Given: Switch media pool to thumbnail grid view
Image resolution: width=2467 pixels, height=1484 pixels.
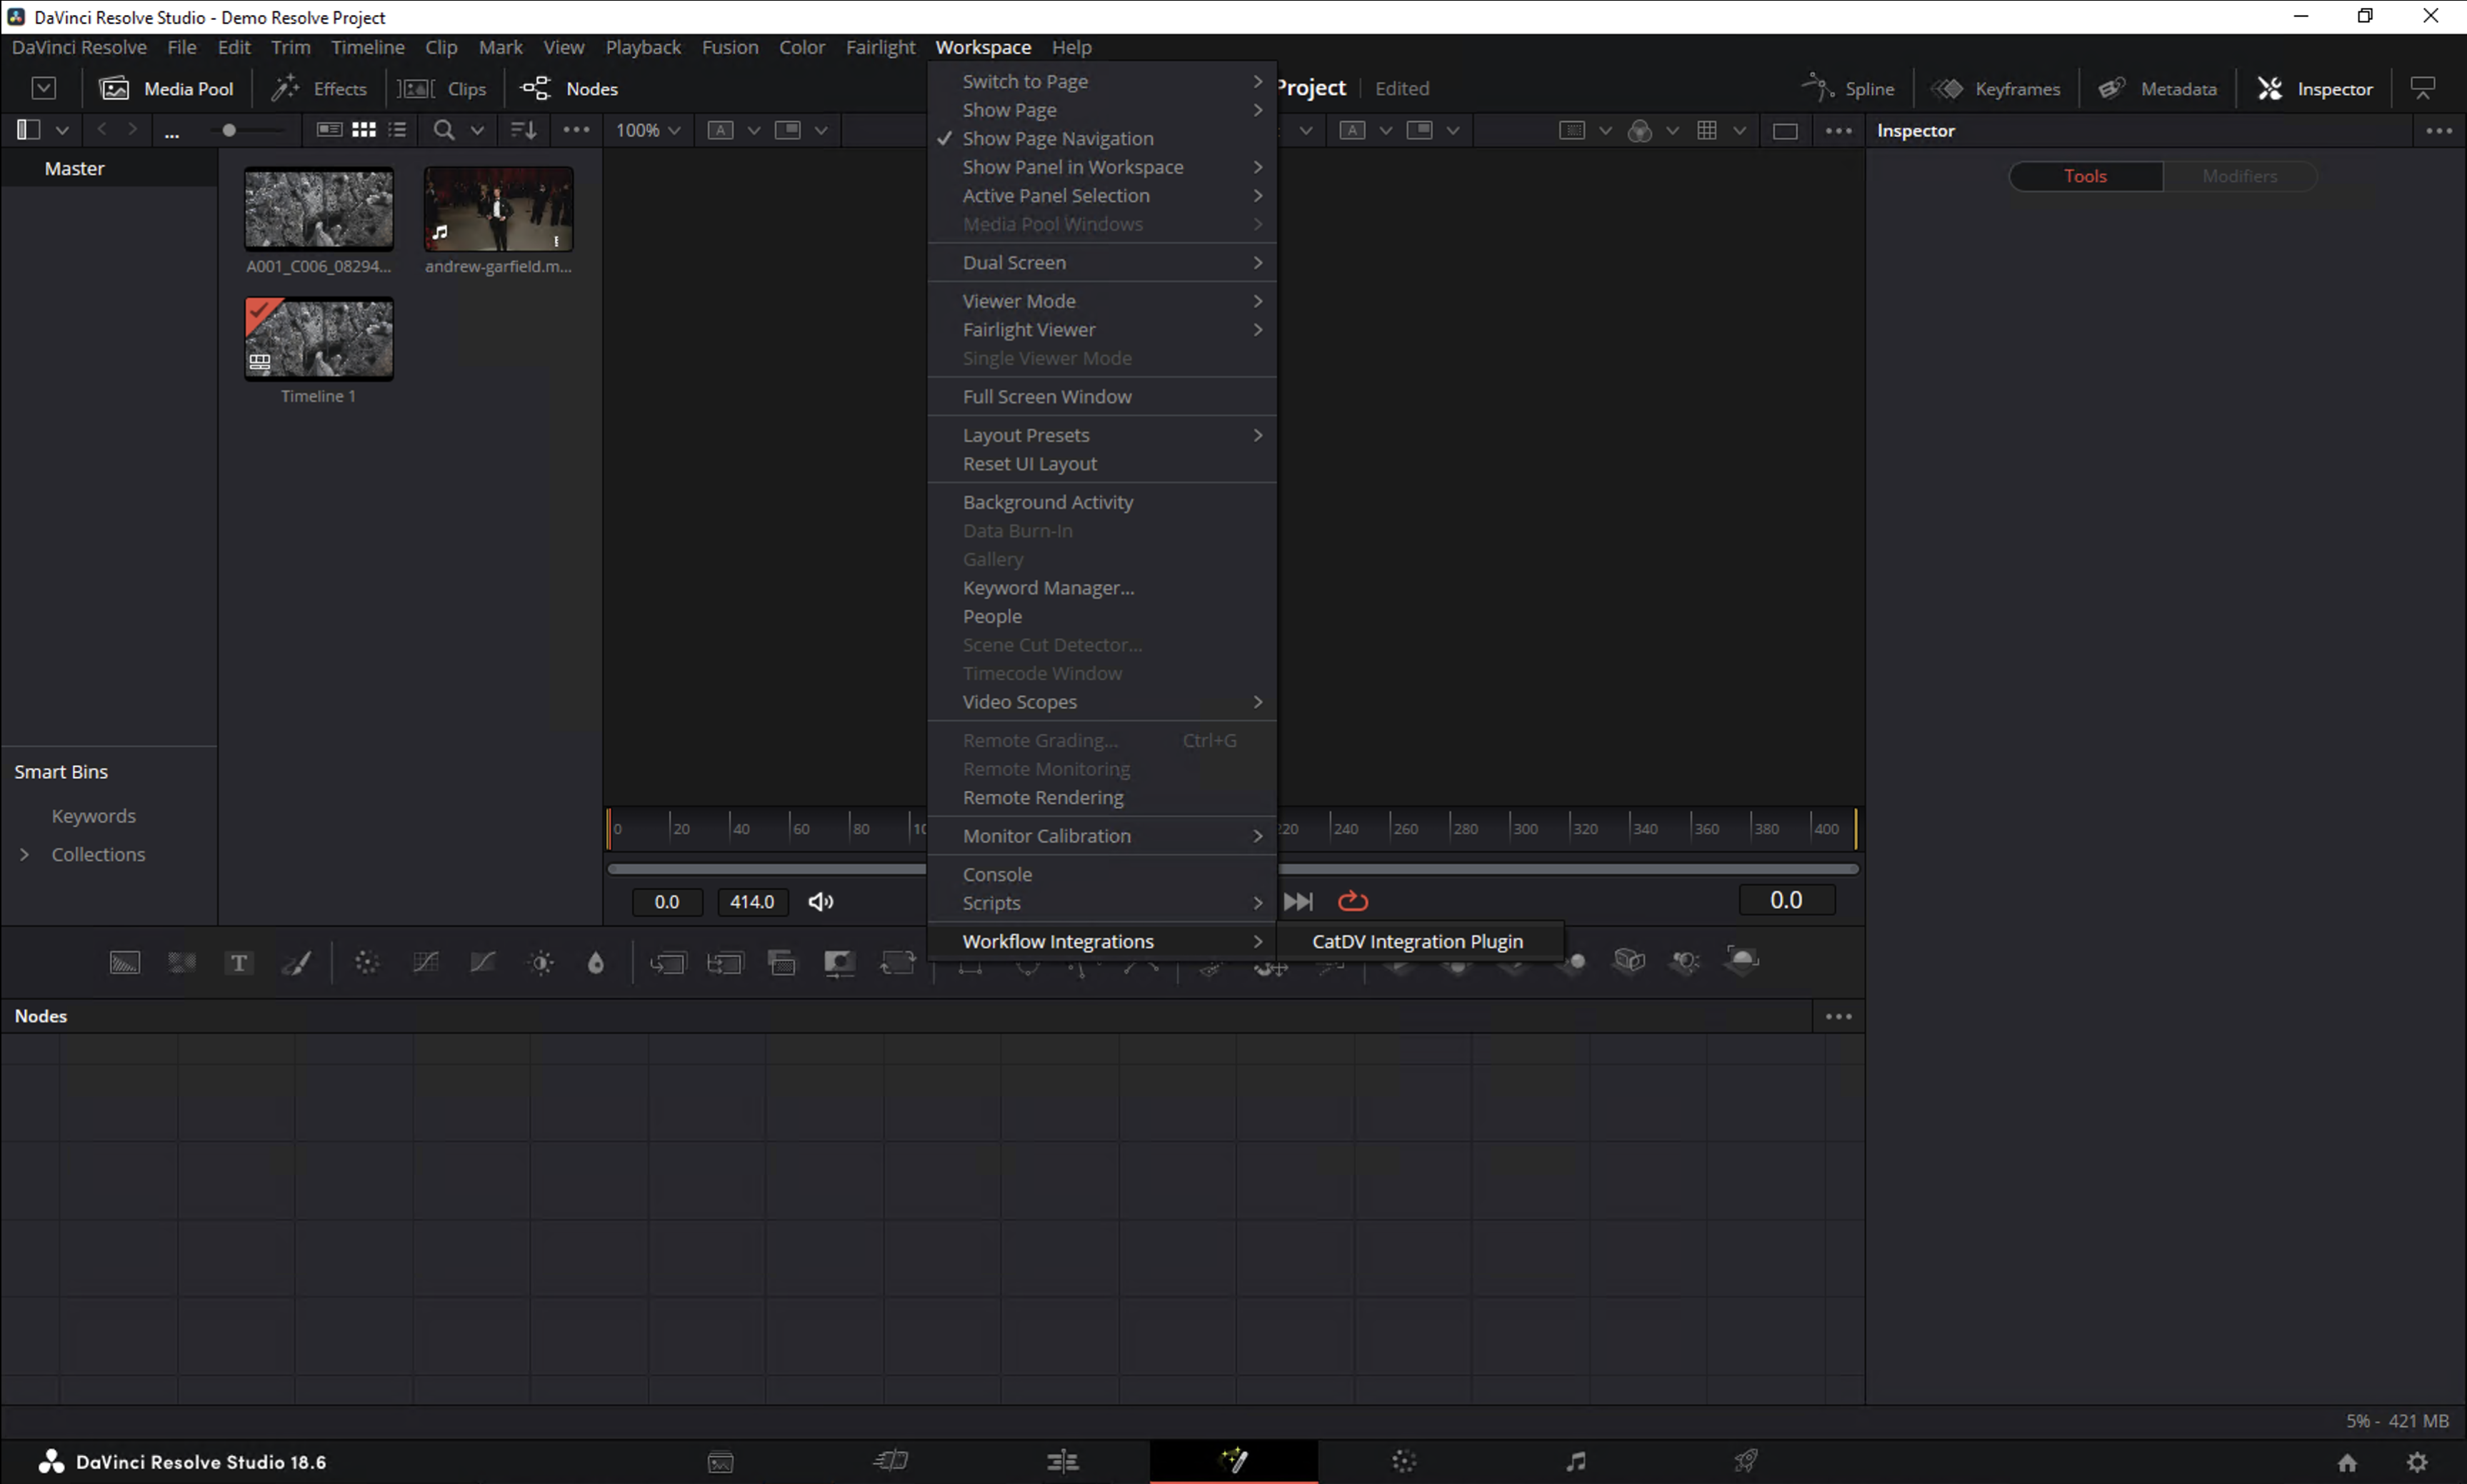Looking at the screenshot, I should 364,130.
